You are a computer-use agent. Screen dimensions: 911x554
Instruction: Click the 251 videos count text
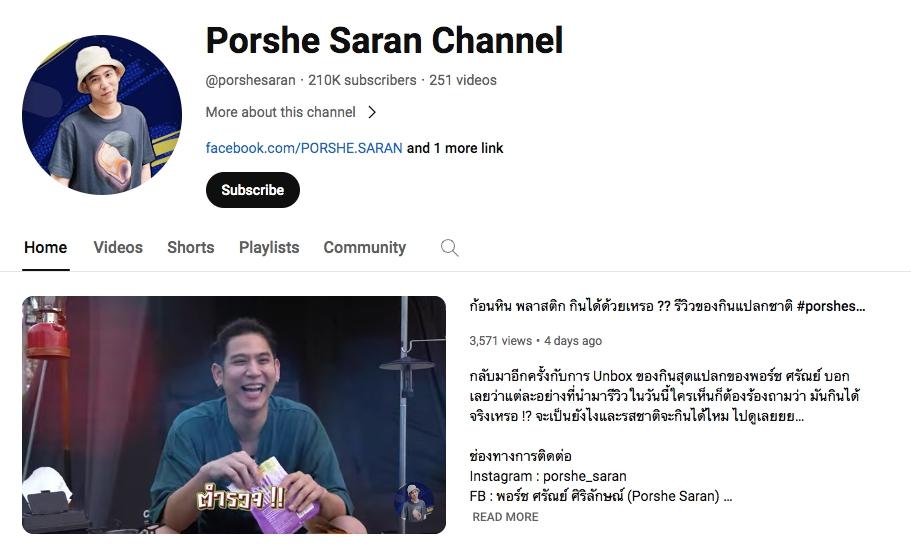point(463,80)
